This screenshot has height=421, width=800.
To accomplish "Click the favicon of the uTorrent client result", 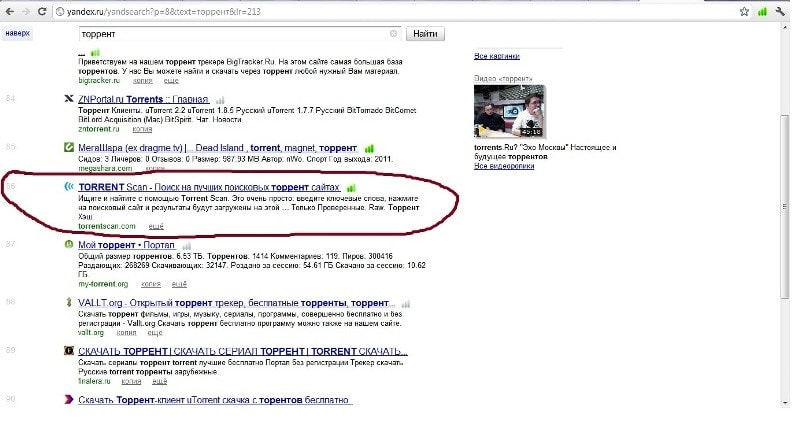I will point(69,399).
